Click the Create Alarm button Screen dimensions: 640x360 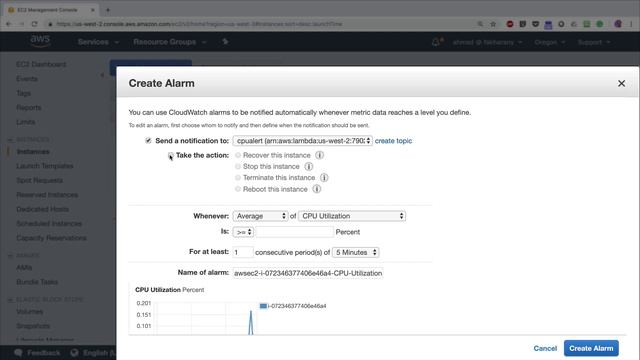point(591,348)
